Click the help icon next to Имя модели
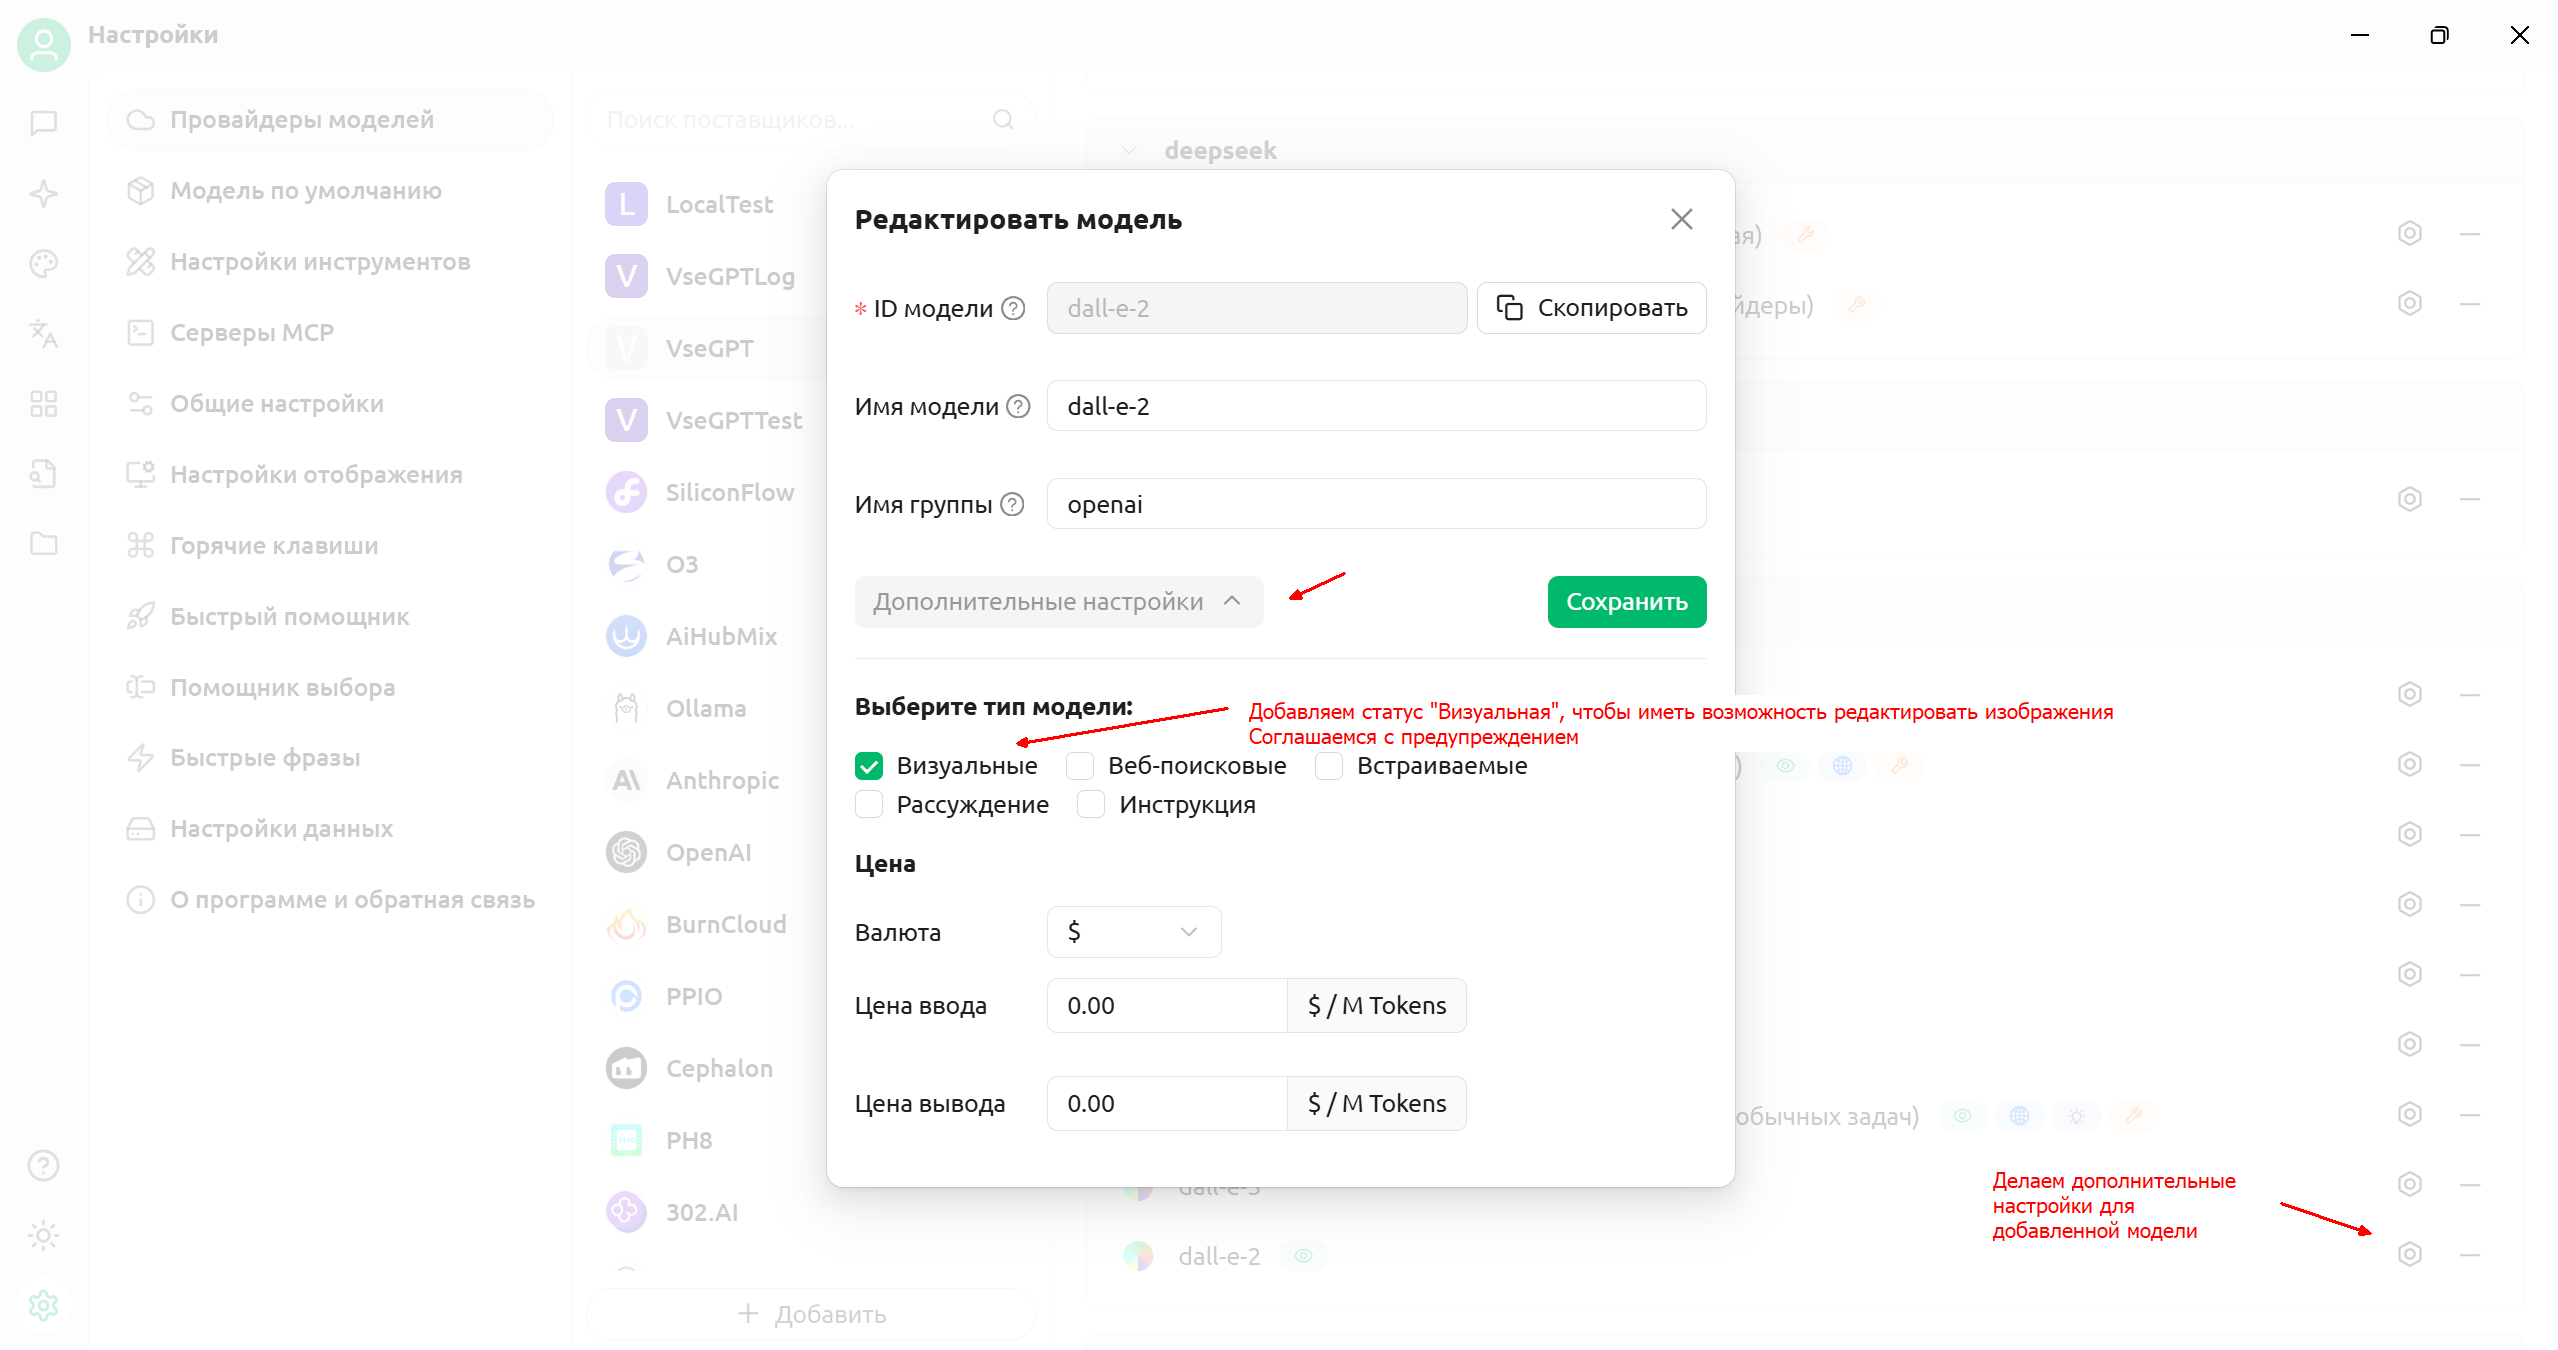2558x1350 pixels. coord(1018,407)
